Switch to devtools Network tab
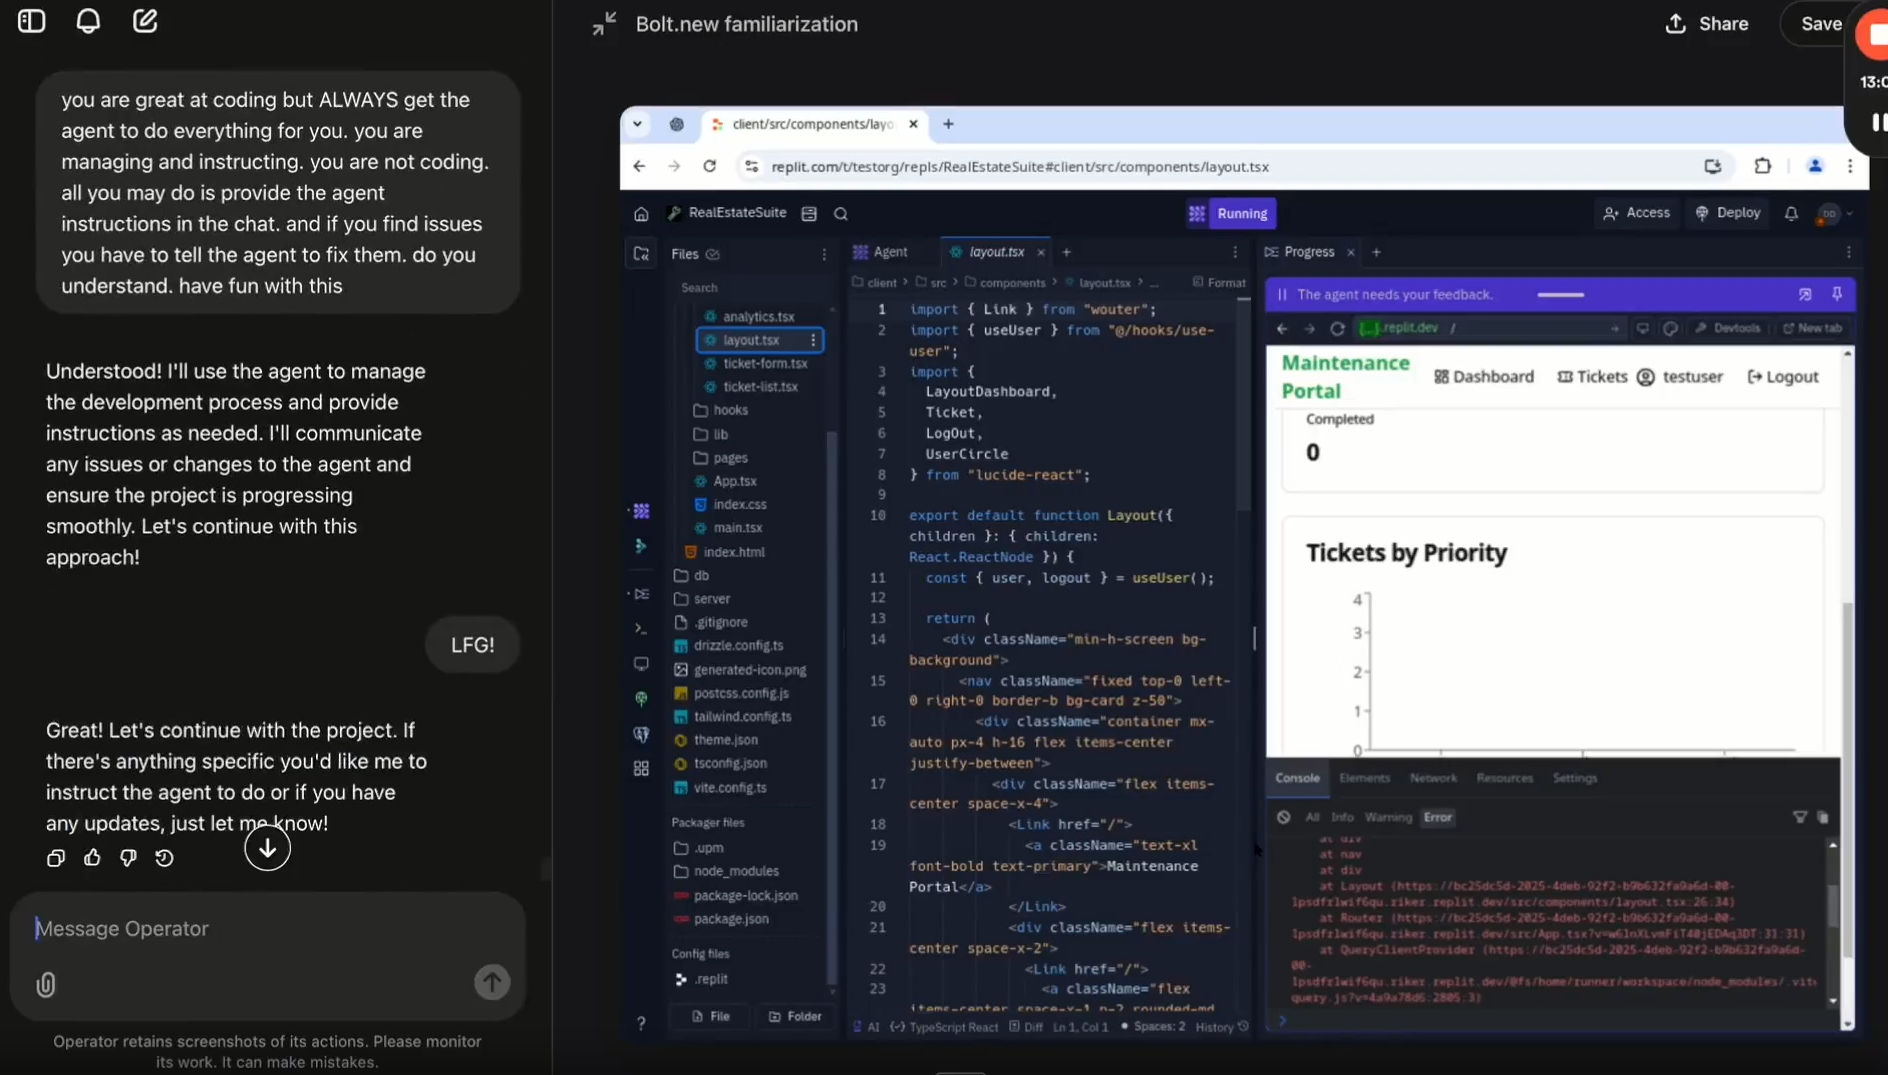1888x1075 pixels. click(x=1433, y=778)
